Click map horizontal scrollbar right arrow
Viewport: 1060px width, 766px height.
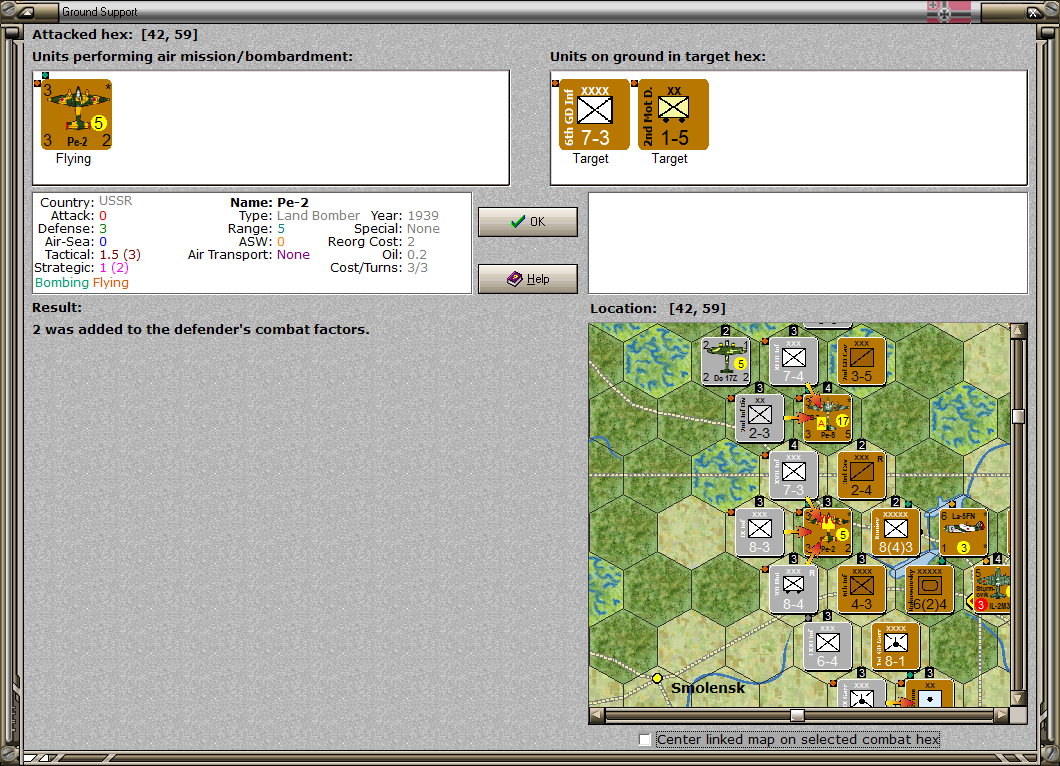[x=1002, y=715]
